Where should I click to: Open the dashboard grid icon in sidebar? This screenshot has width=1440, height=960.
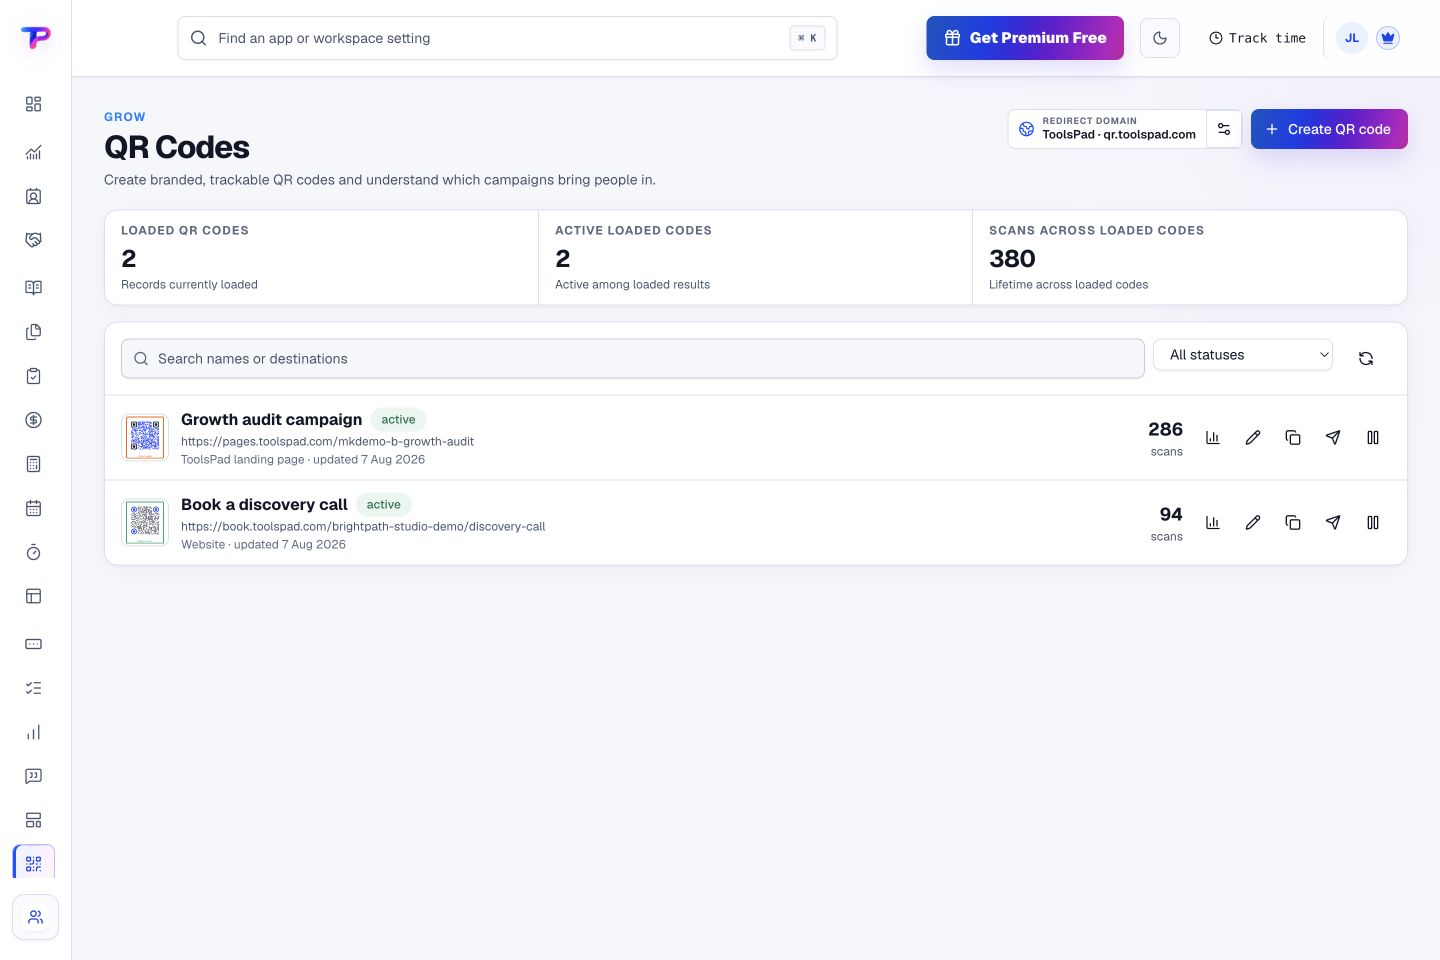click(33, 104)
